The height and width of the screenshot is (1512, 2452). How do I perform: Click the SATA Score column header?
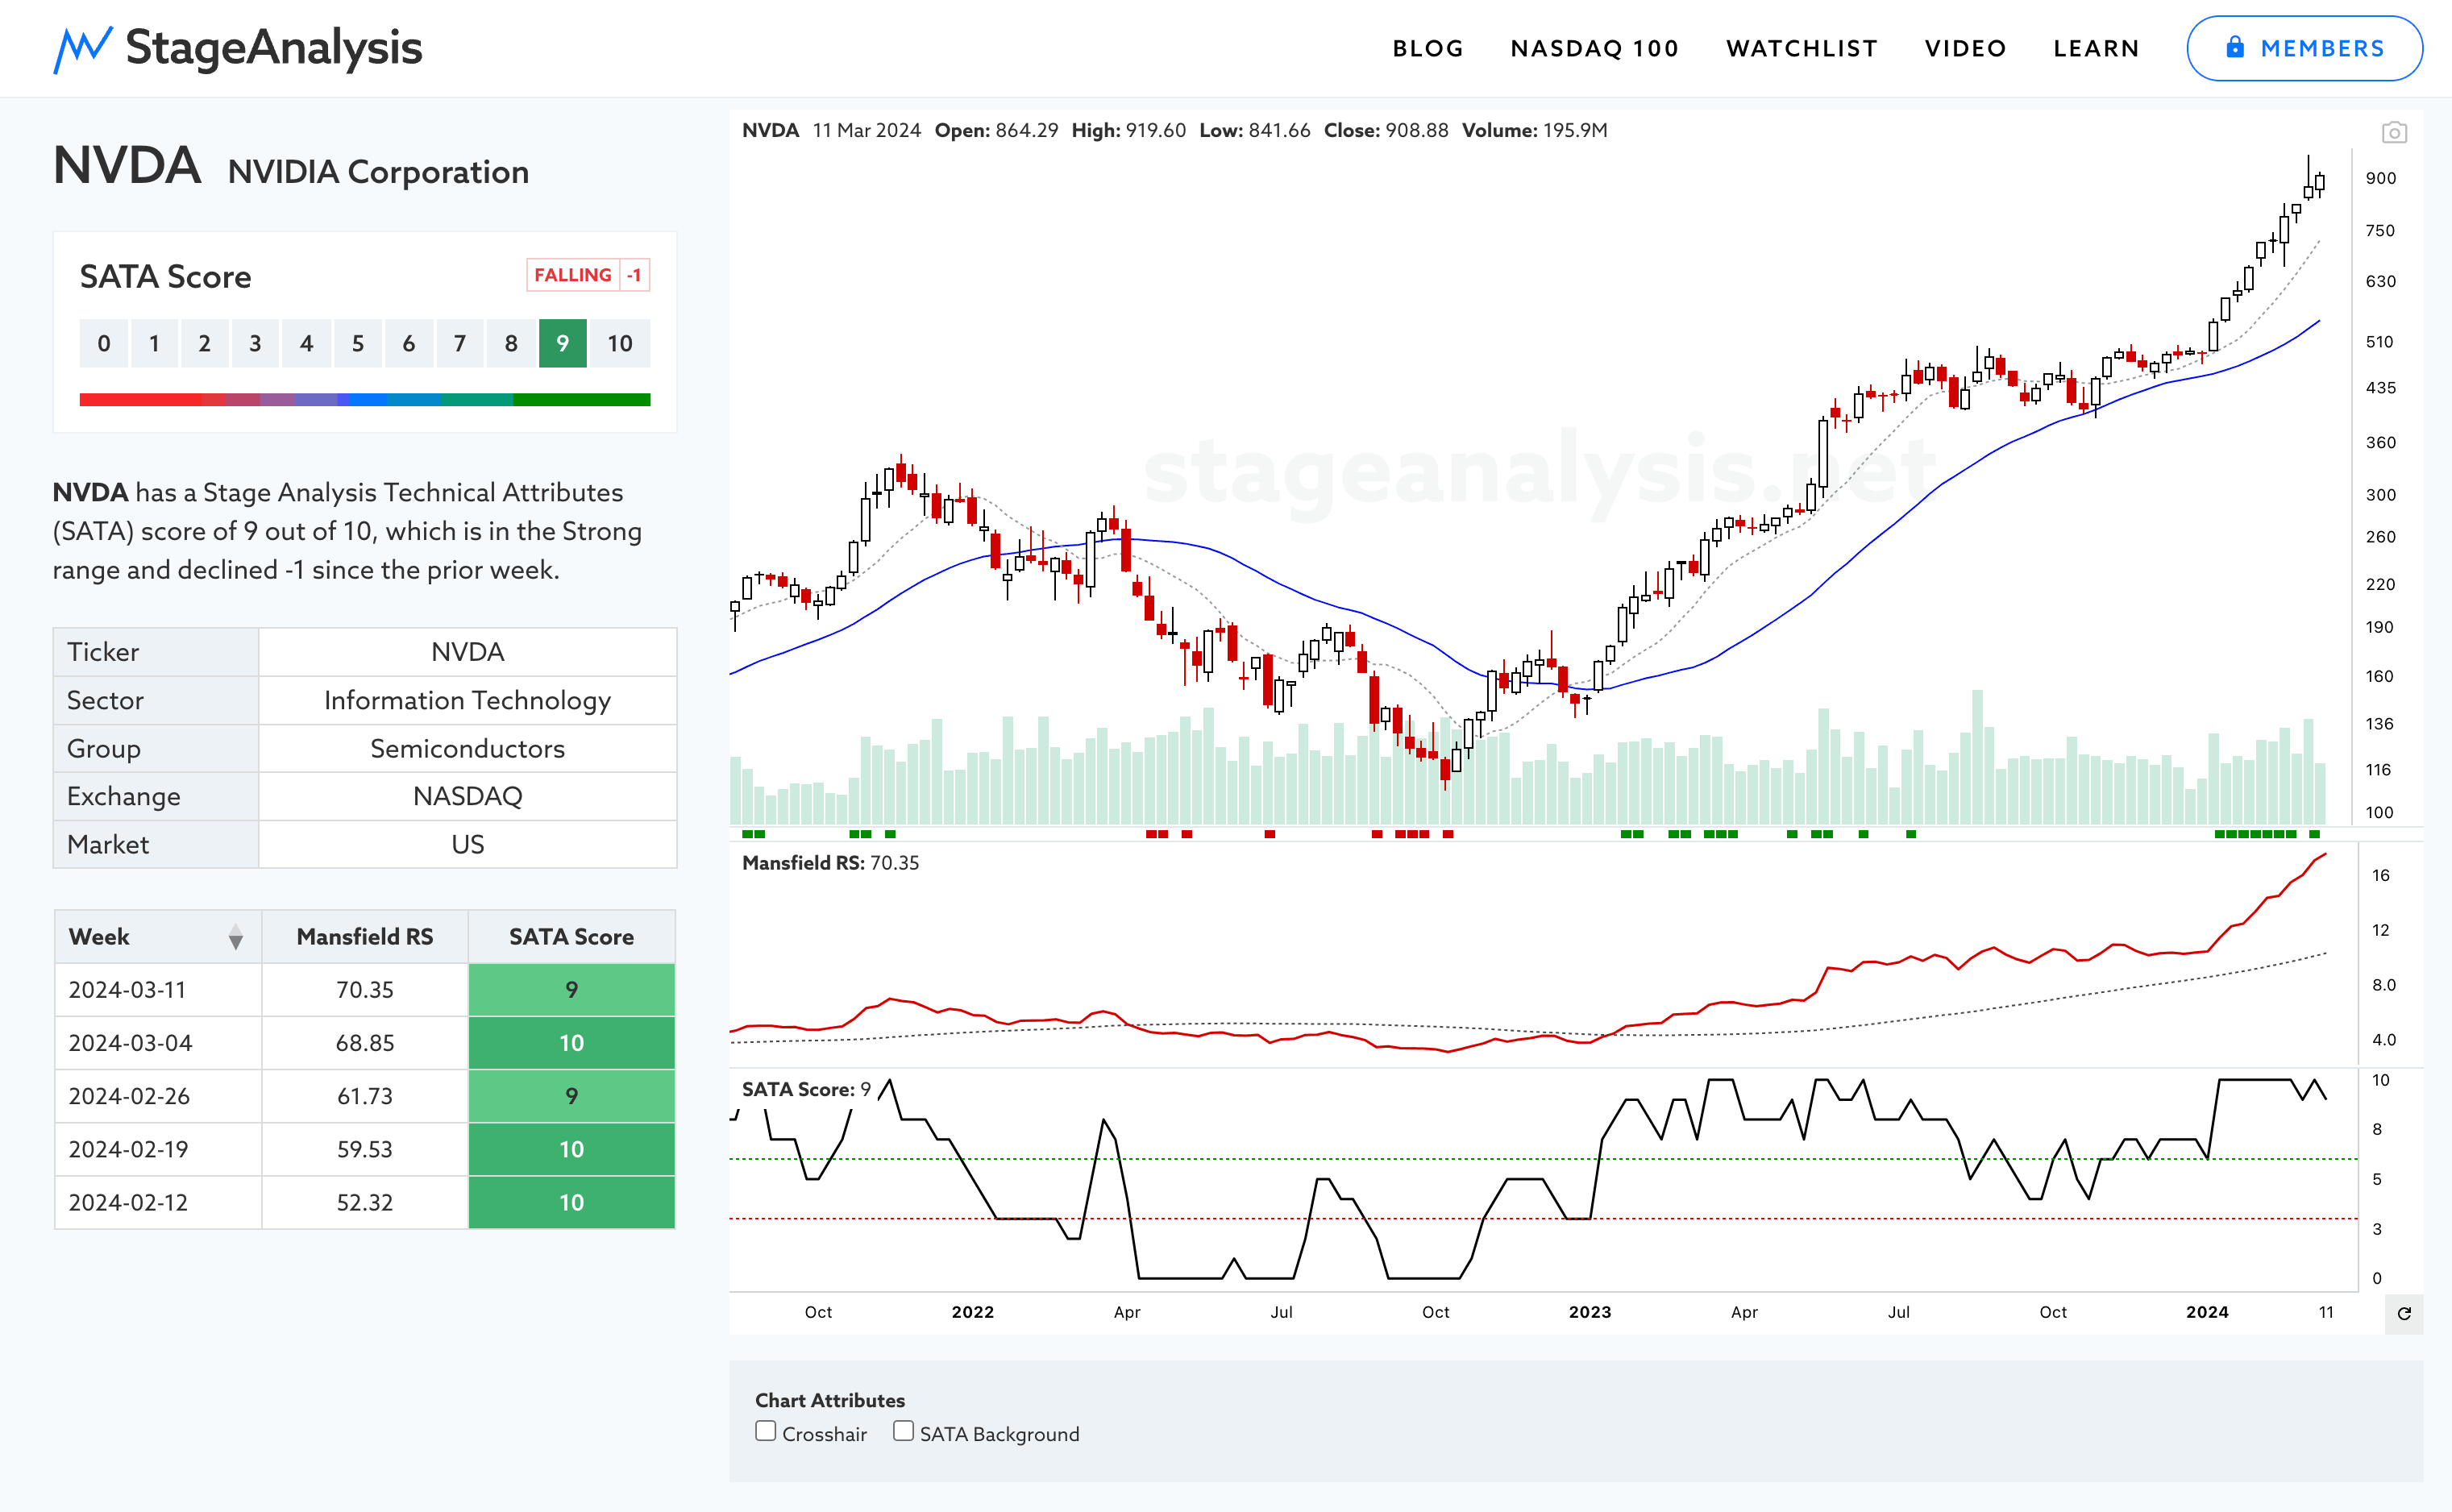tap(571, 937)
